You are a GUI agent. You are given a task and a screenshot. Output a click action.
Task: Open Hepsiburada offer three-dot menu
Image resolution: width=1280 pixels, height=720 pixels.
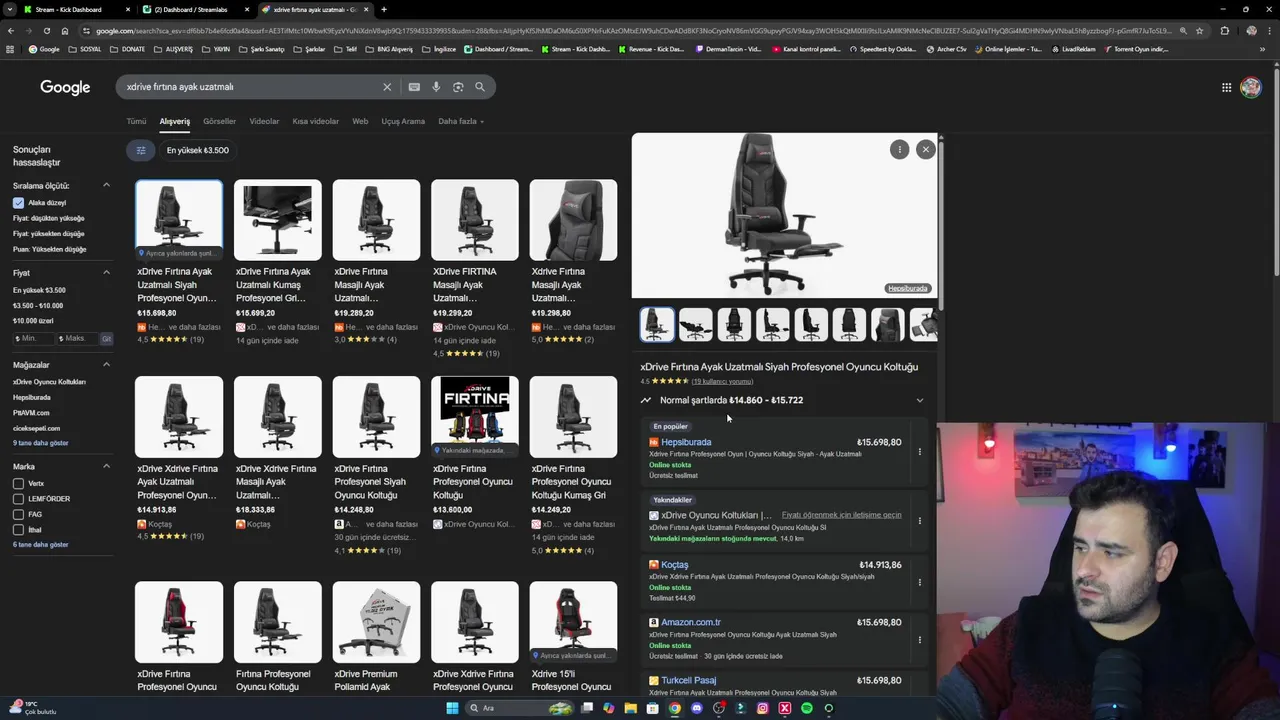pyautogui.click(x=920, y=452)
